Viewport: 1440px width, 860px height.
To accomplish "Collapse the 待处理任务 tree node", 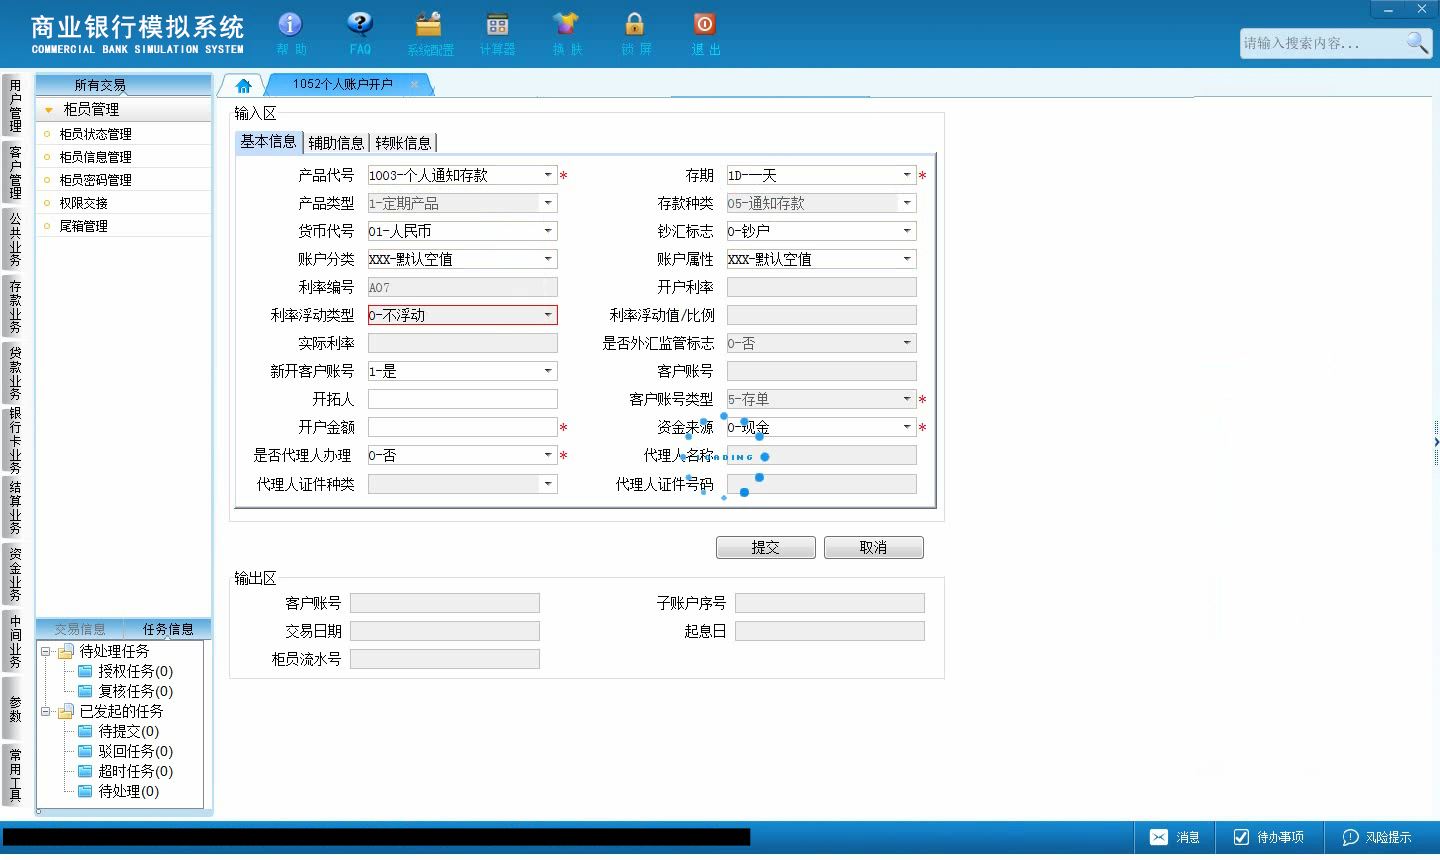I will (45, 652).
